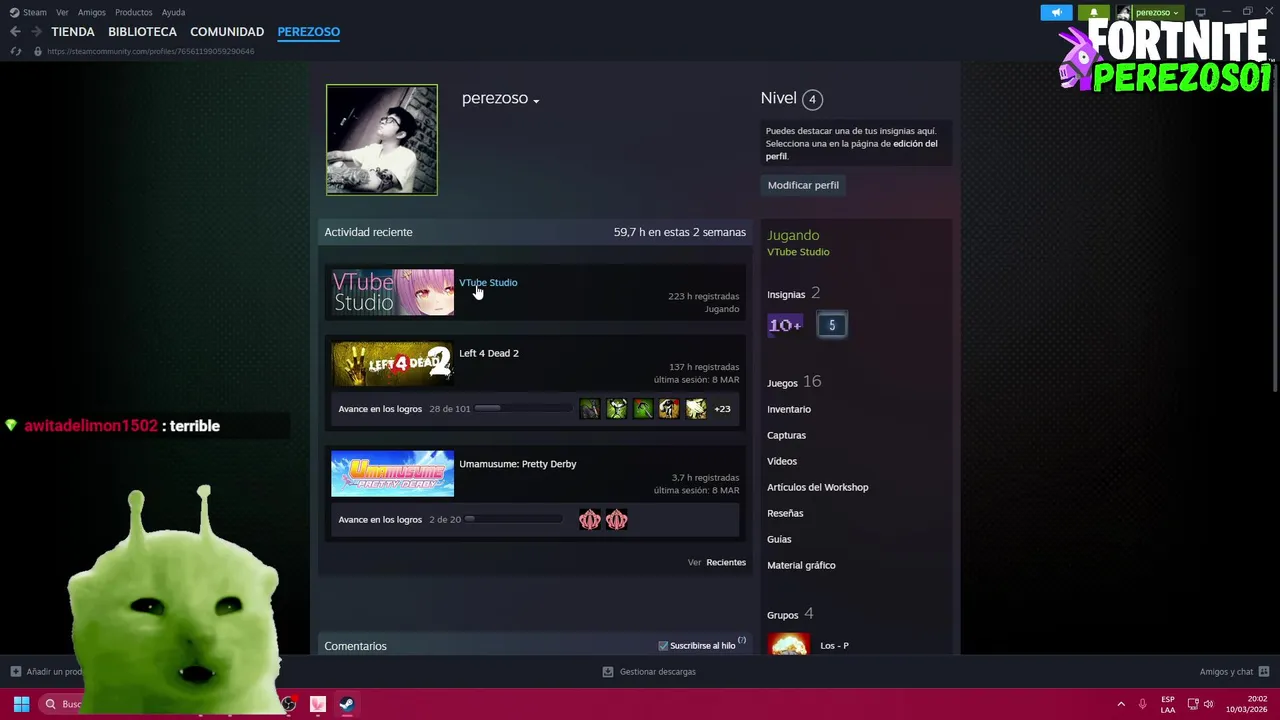Image resolution: width=1280 pixels, height=720 pixels.
Task: Open the second Left 4 Dead 2 achievement icon
Action: [x=616, y=409]
